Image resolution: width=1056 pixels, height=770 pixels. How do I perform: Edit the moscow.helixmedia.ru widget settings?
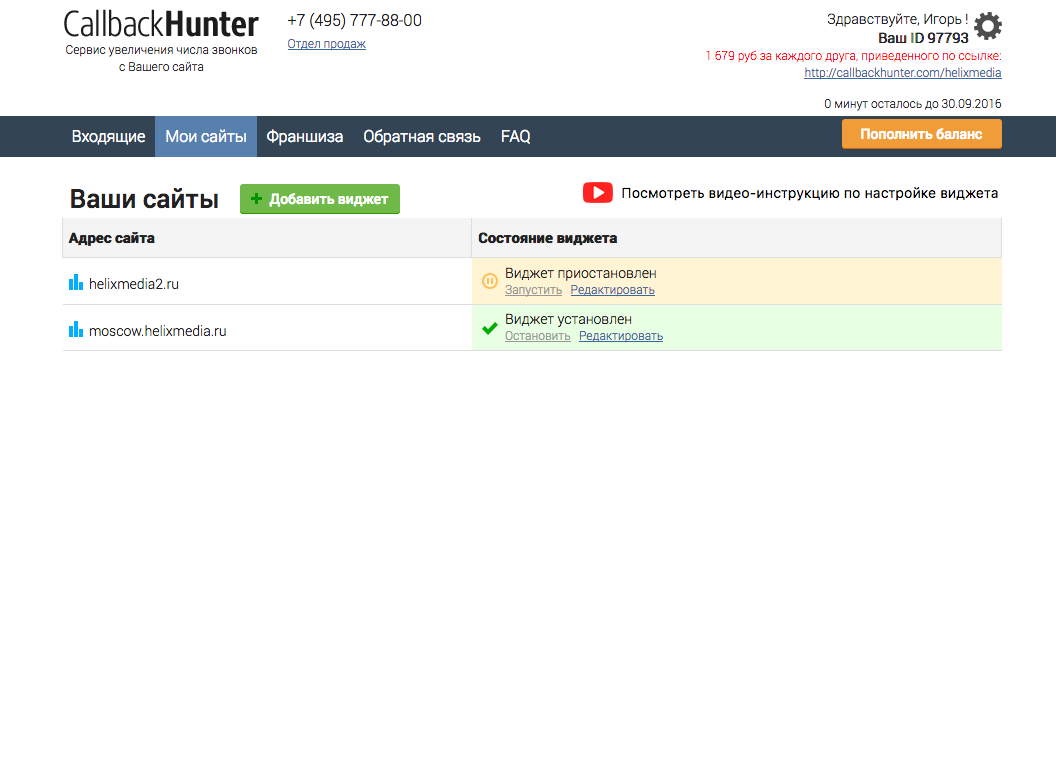pos(621,335)
